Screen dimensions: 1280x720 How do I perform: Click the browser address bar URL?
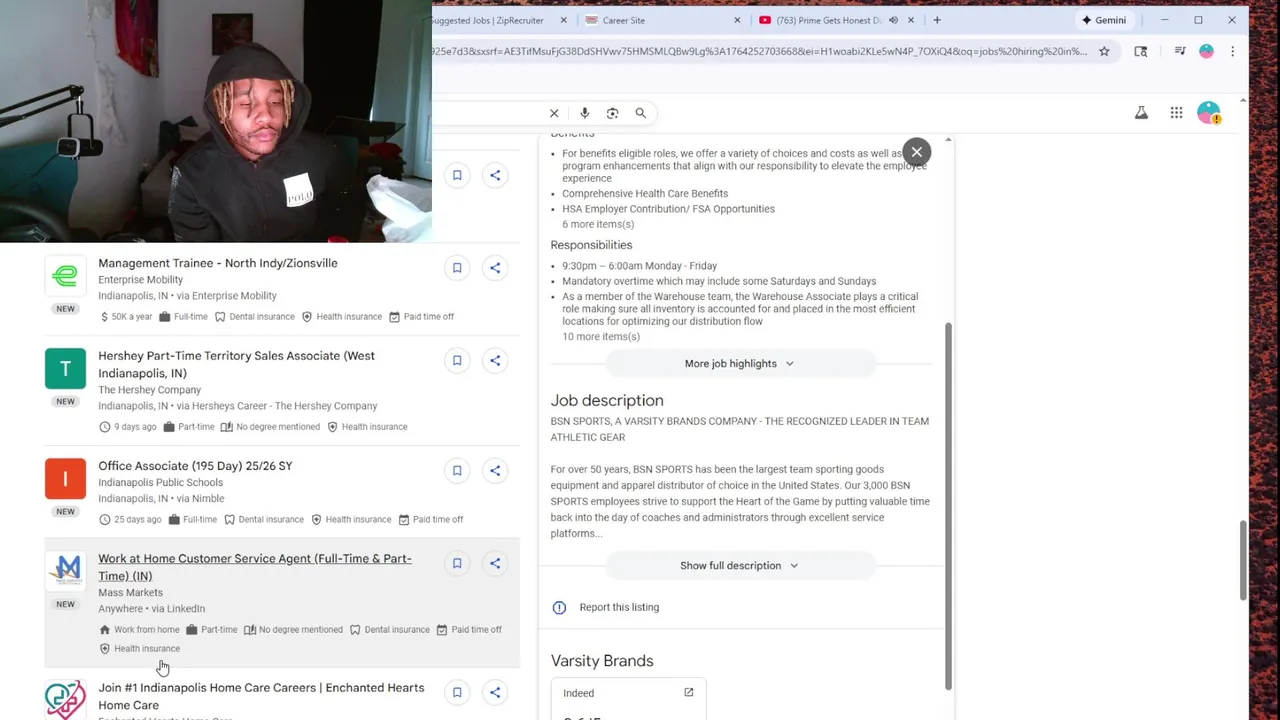pos(760,52)
